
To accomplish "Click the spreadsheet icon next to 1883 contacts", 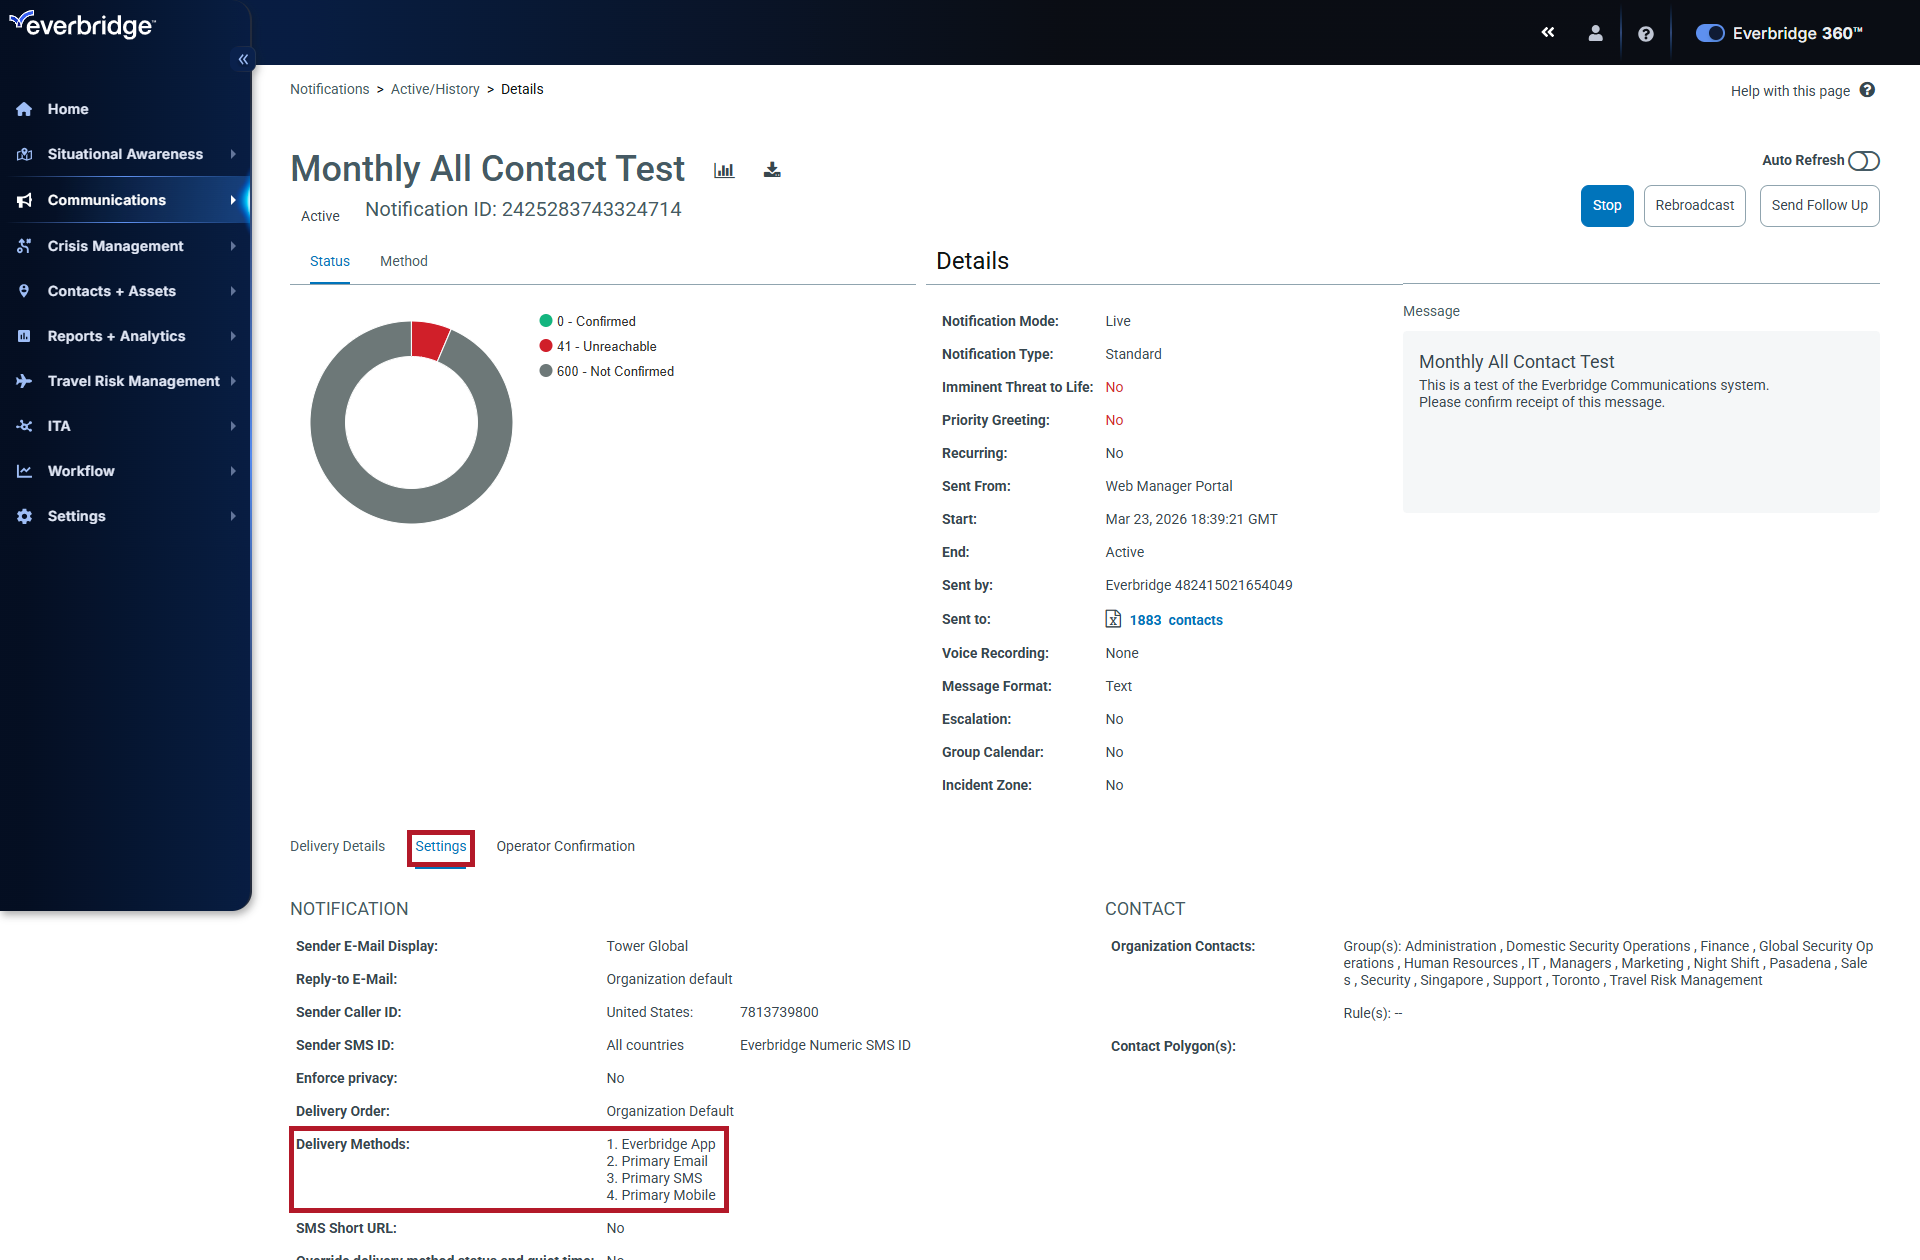I will (x=1113, y=619).
